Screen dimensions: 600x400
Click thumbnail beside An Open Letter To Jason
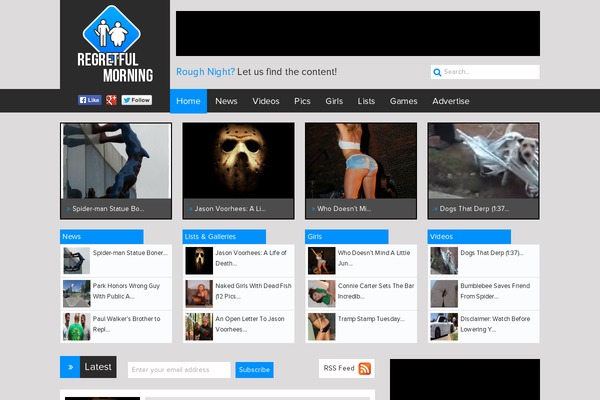199,327
